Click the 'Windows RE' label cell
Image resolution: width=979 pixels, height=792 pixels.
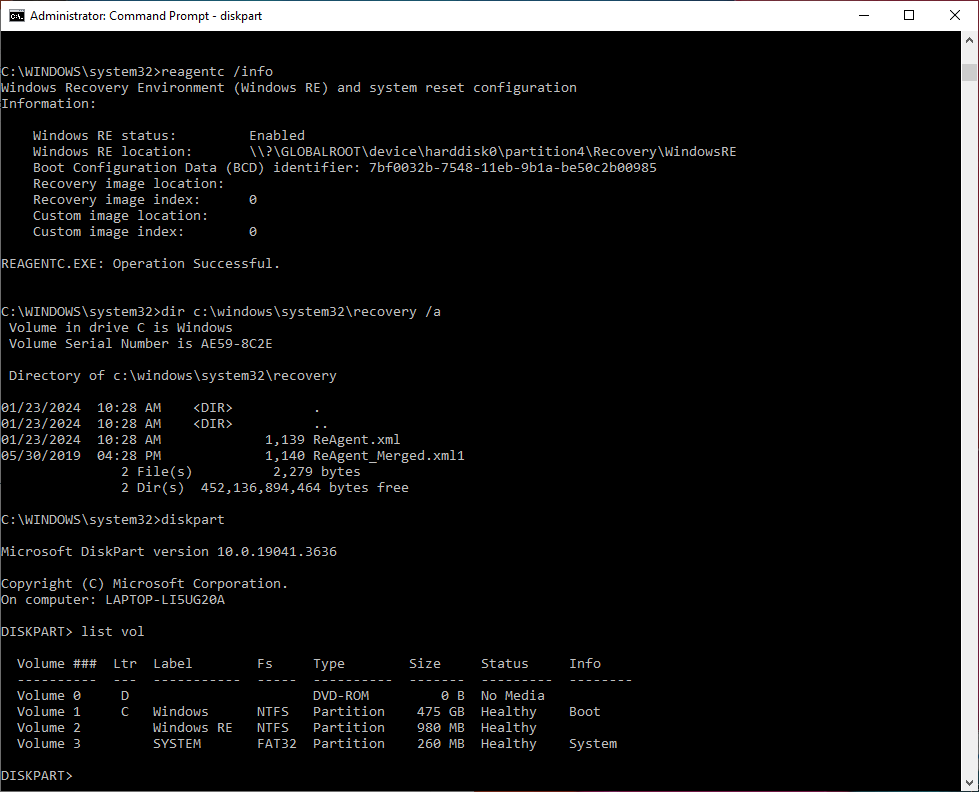coord(192,728)
